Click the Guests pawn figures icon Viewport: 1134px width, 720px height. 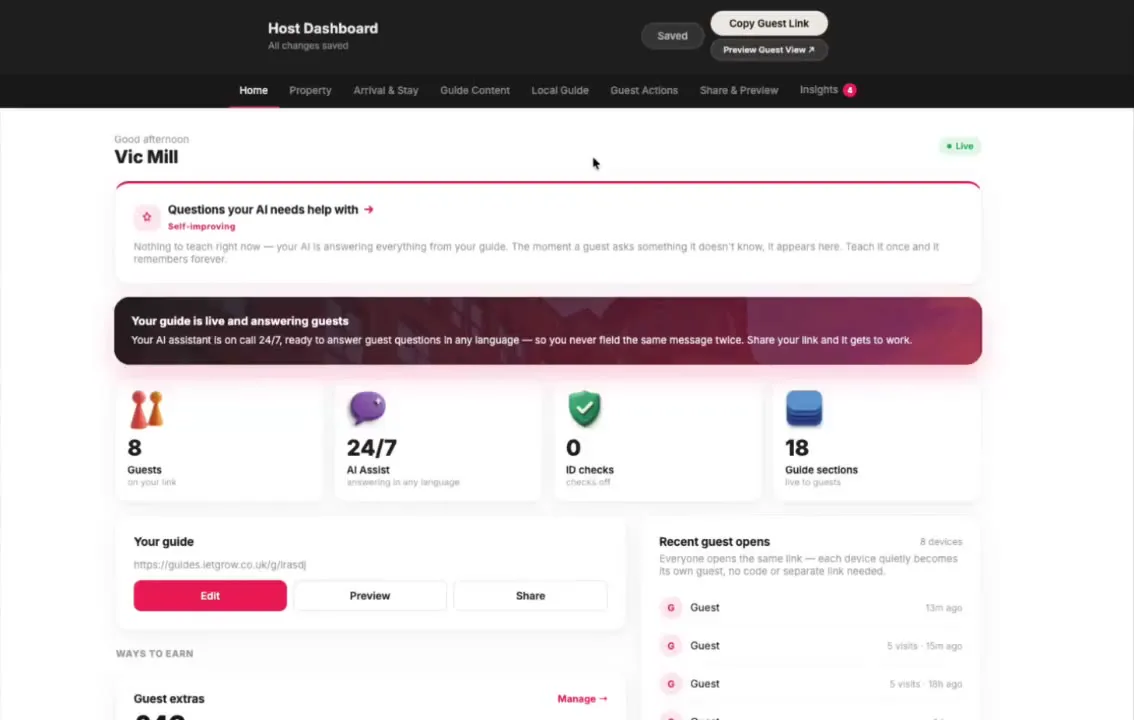(x=147, y=409)
